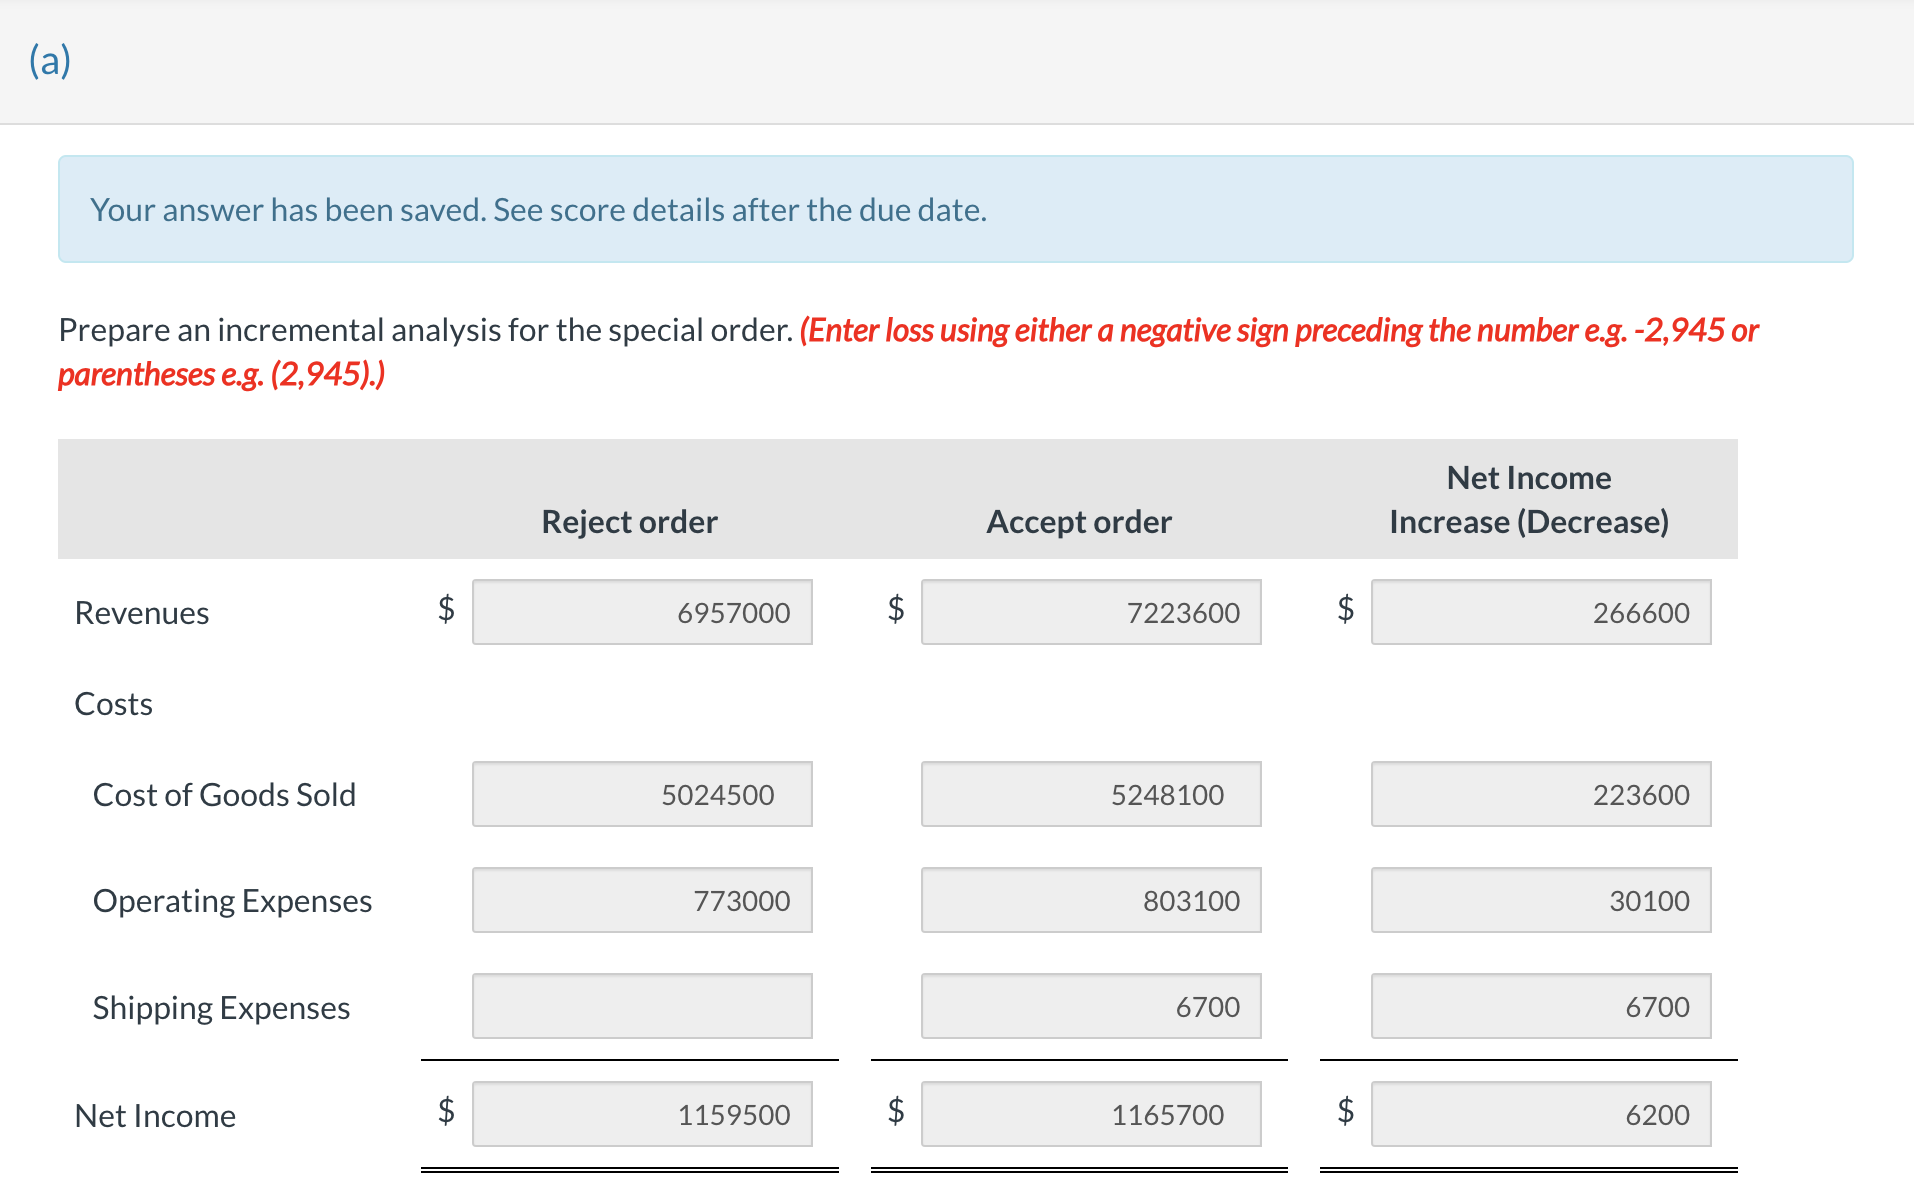This screenshot has height=1202, width=1914.
Task: Click the '(a)' part heading
Action: pyautogui.click(x=50, y=60)
